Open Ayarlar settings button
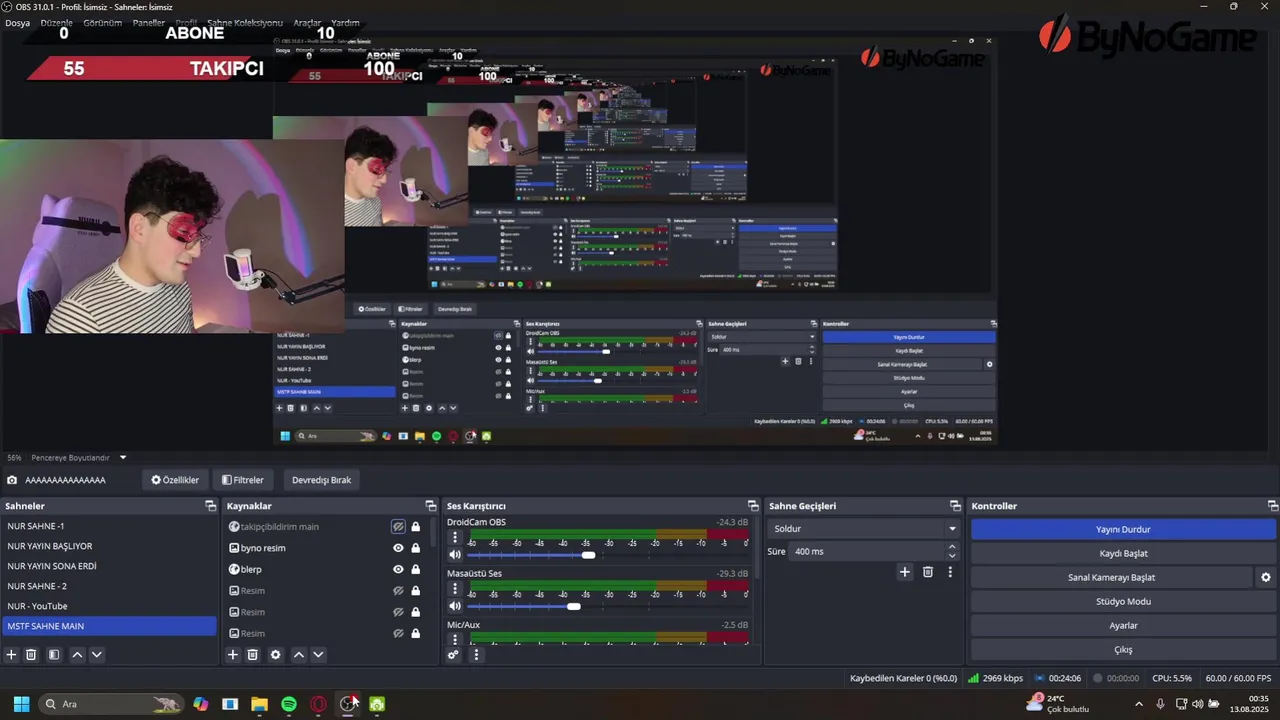The width and height of the screenshot is (1280, 720). 1123,625
